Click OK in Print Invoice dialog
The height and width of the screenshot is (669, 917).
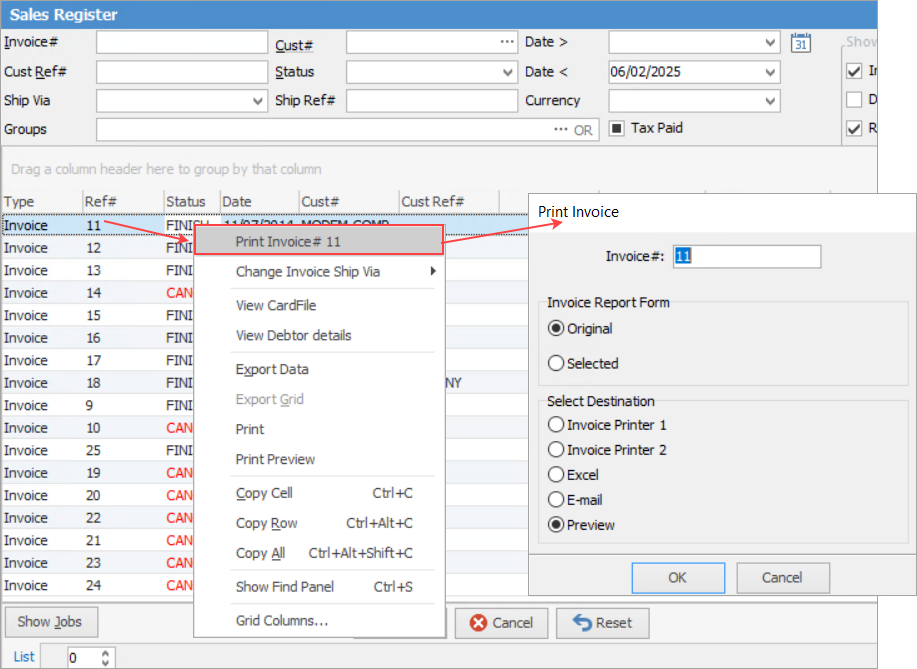(x=677, y=577)
